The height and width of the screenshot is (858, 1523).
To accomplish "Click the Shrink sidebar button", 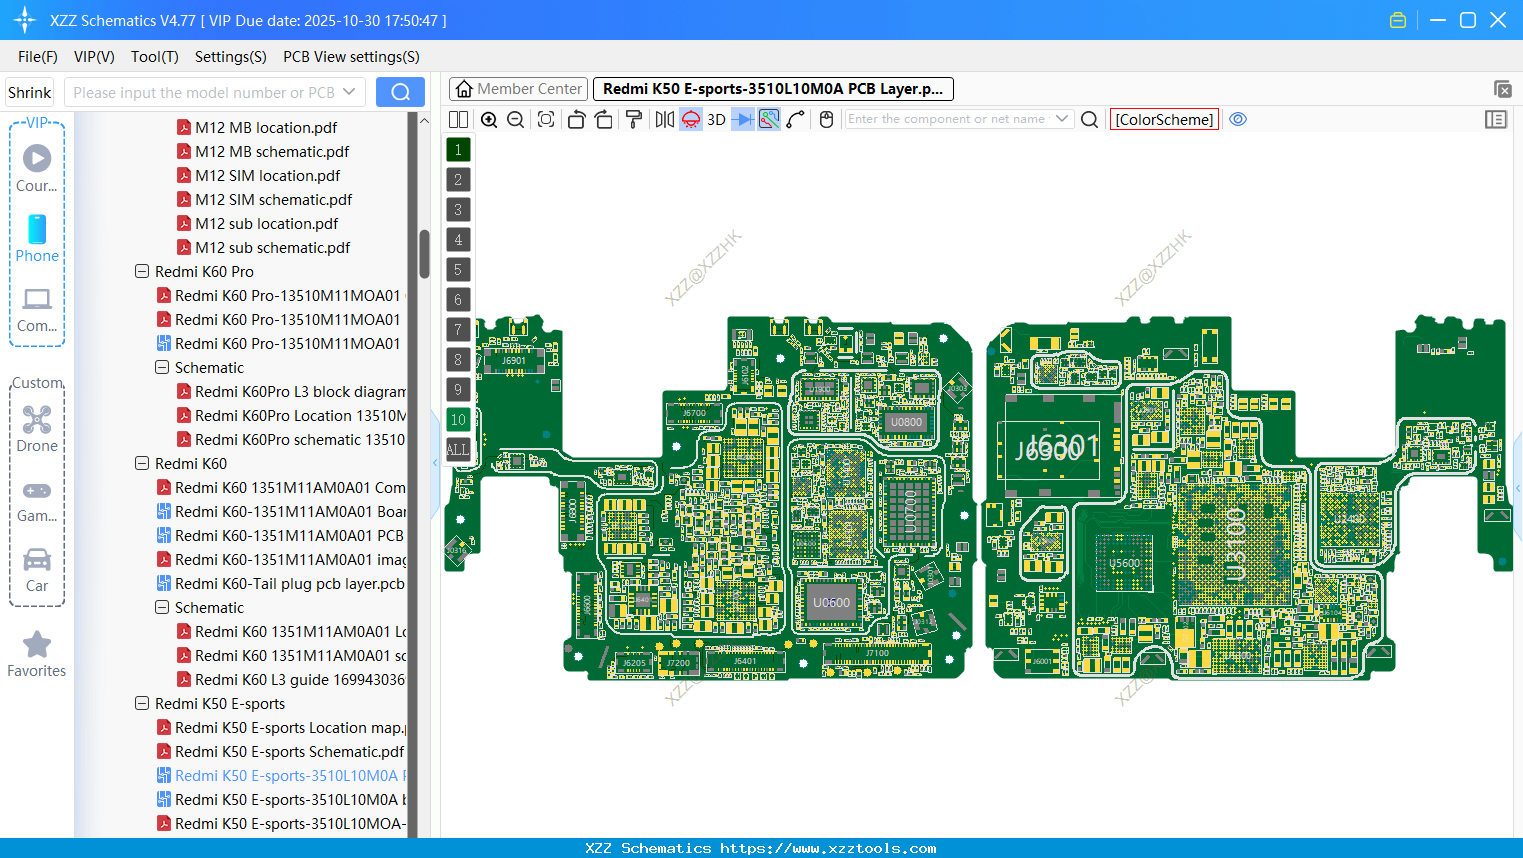I will (x=29, y=92).
